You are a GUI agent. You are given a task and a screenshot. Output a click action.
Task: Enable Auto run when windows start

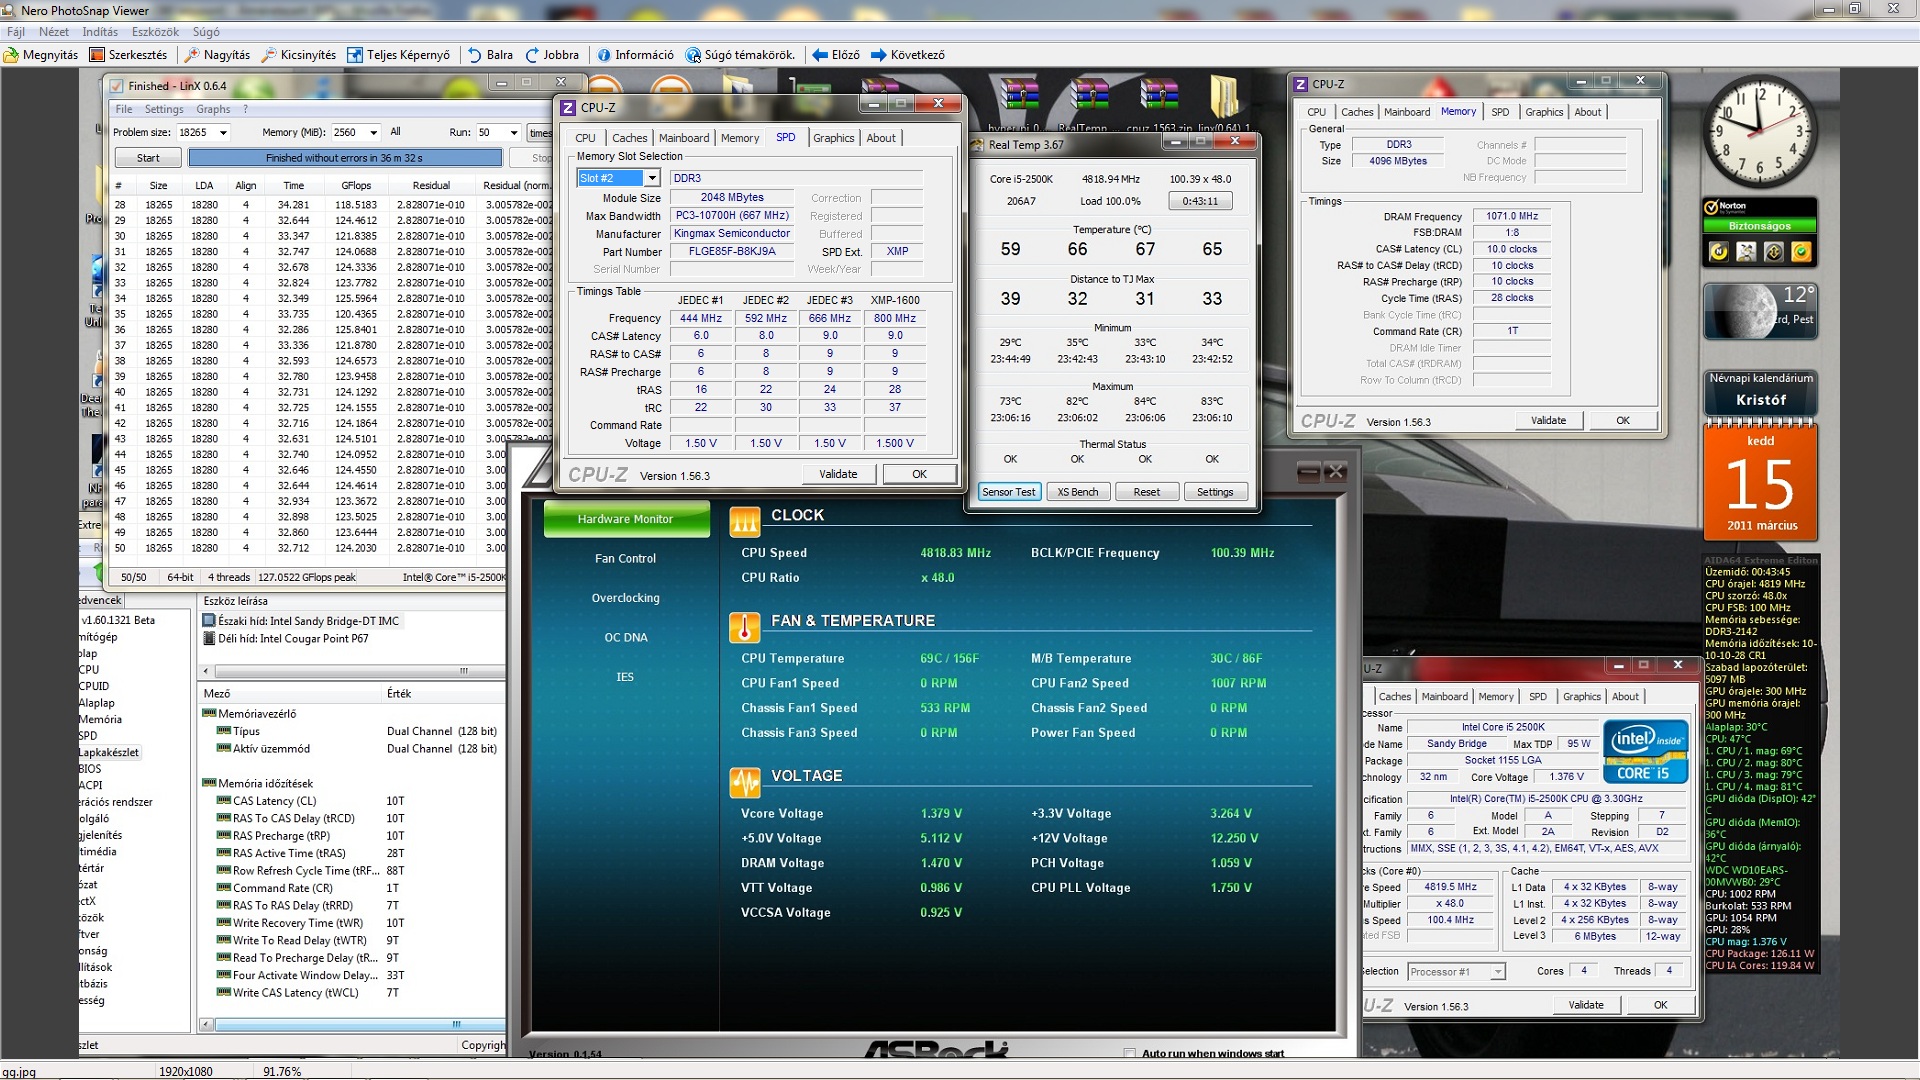point(1129,1053)
